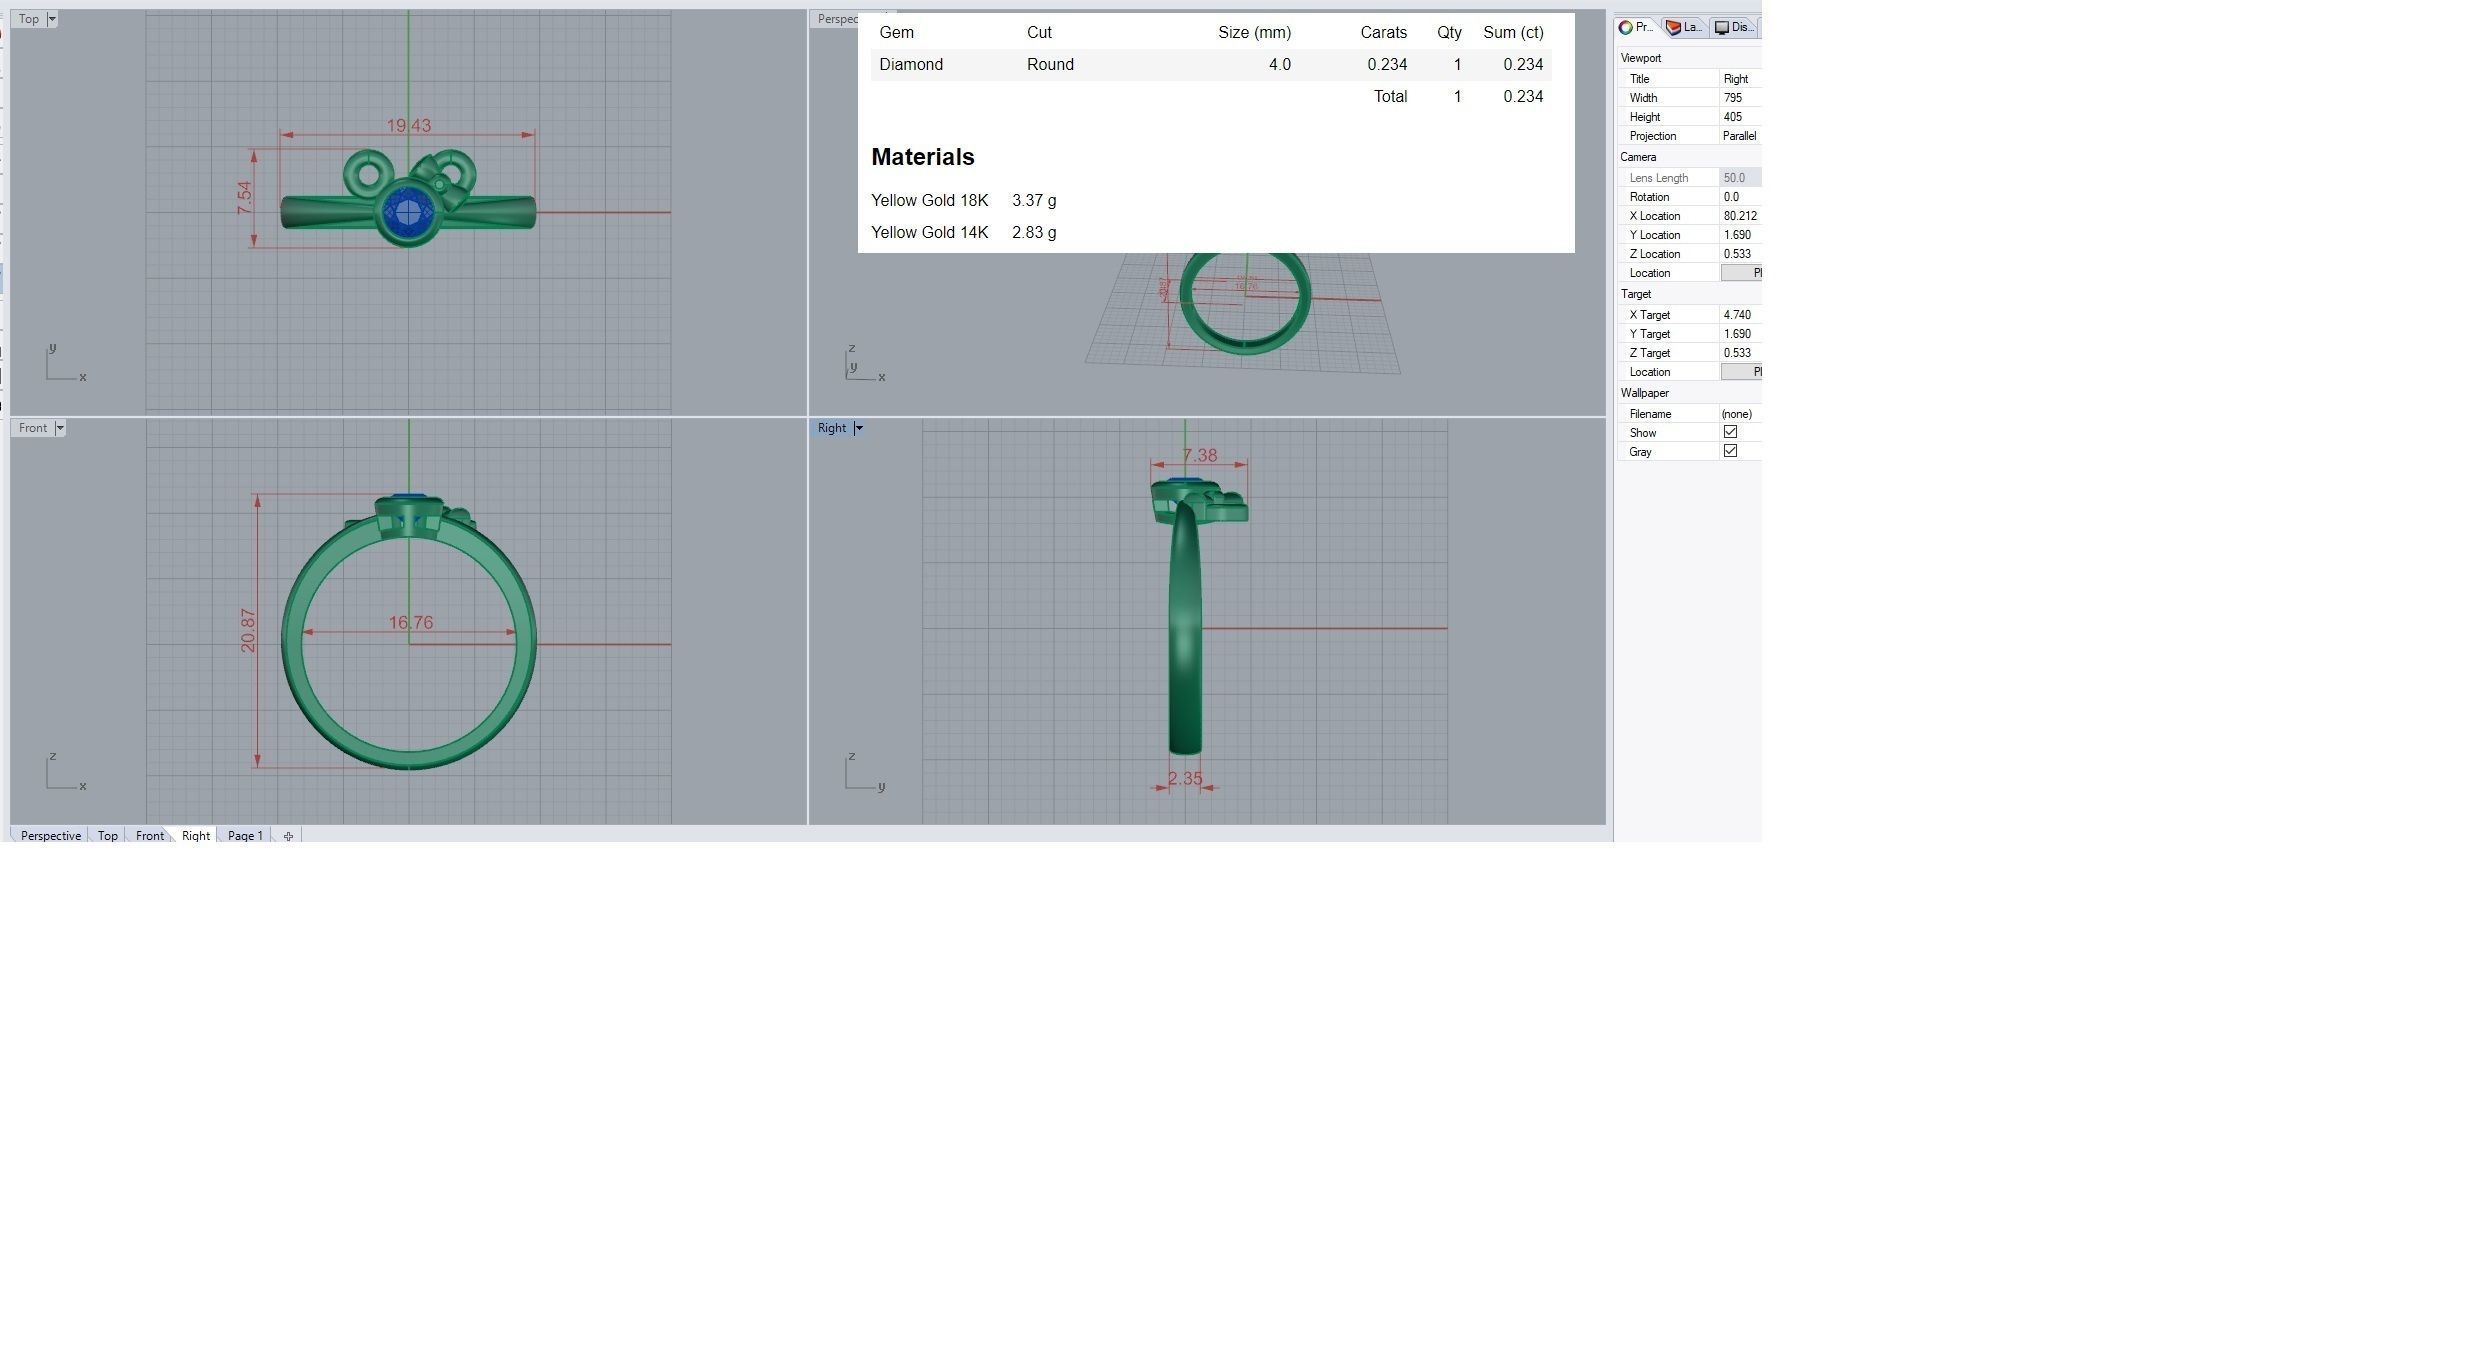
Task: Toggle wallpaper Gray checkbox
Action: [x=1730, y=451]
